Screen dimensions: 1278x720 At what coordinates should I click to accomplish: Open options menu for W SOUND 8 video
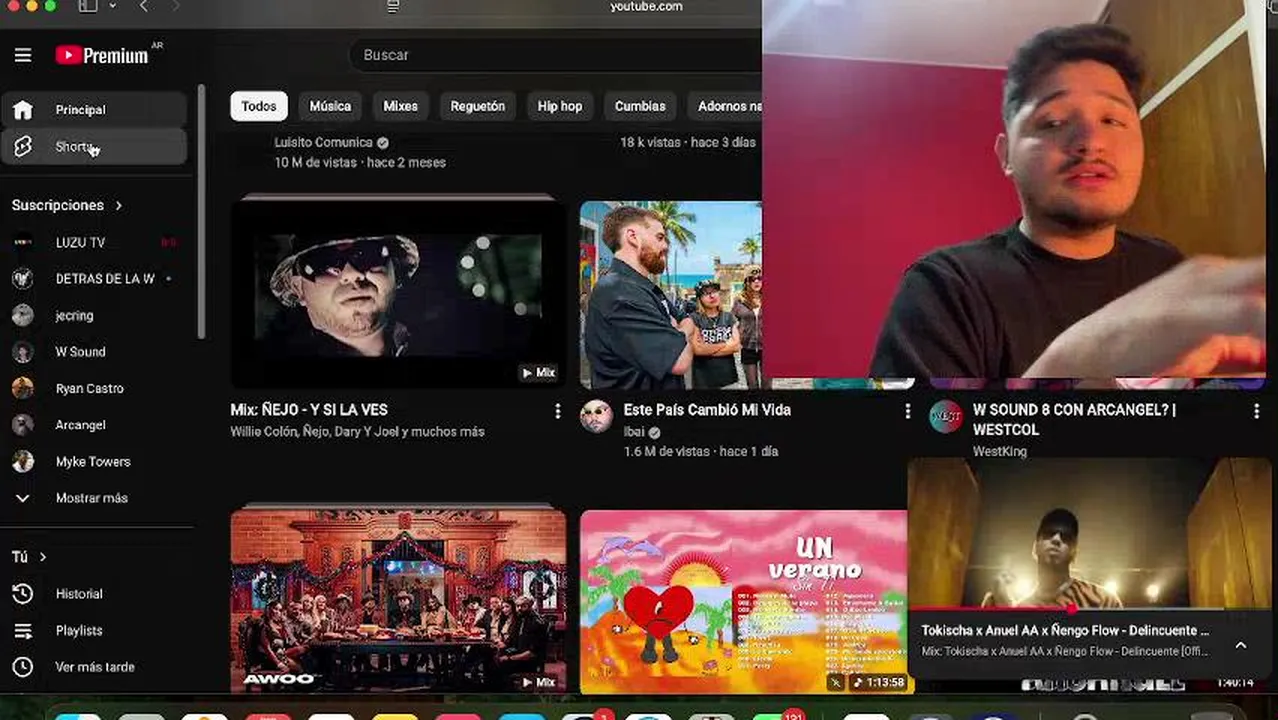[1256, 411]
